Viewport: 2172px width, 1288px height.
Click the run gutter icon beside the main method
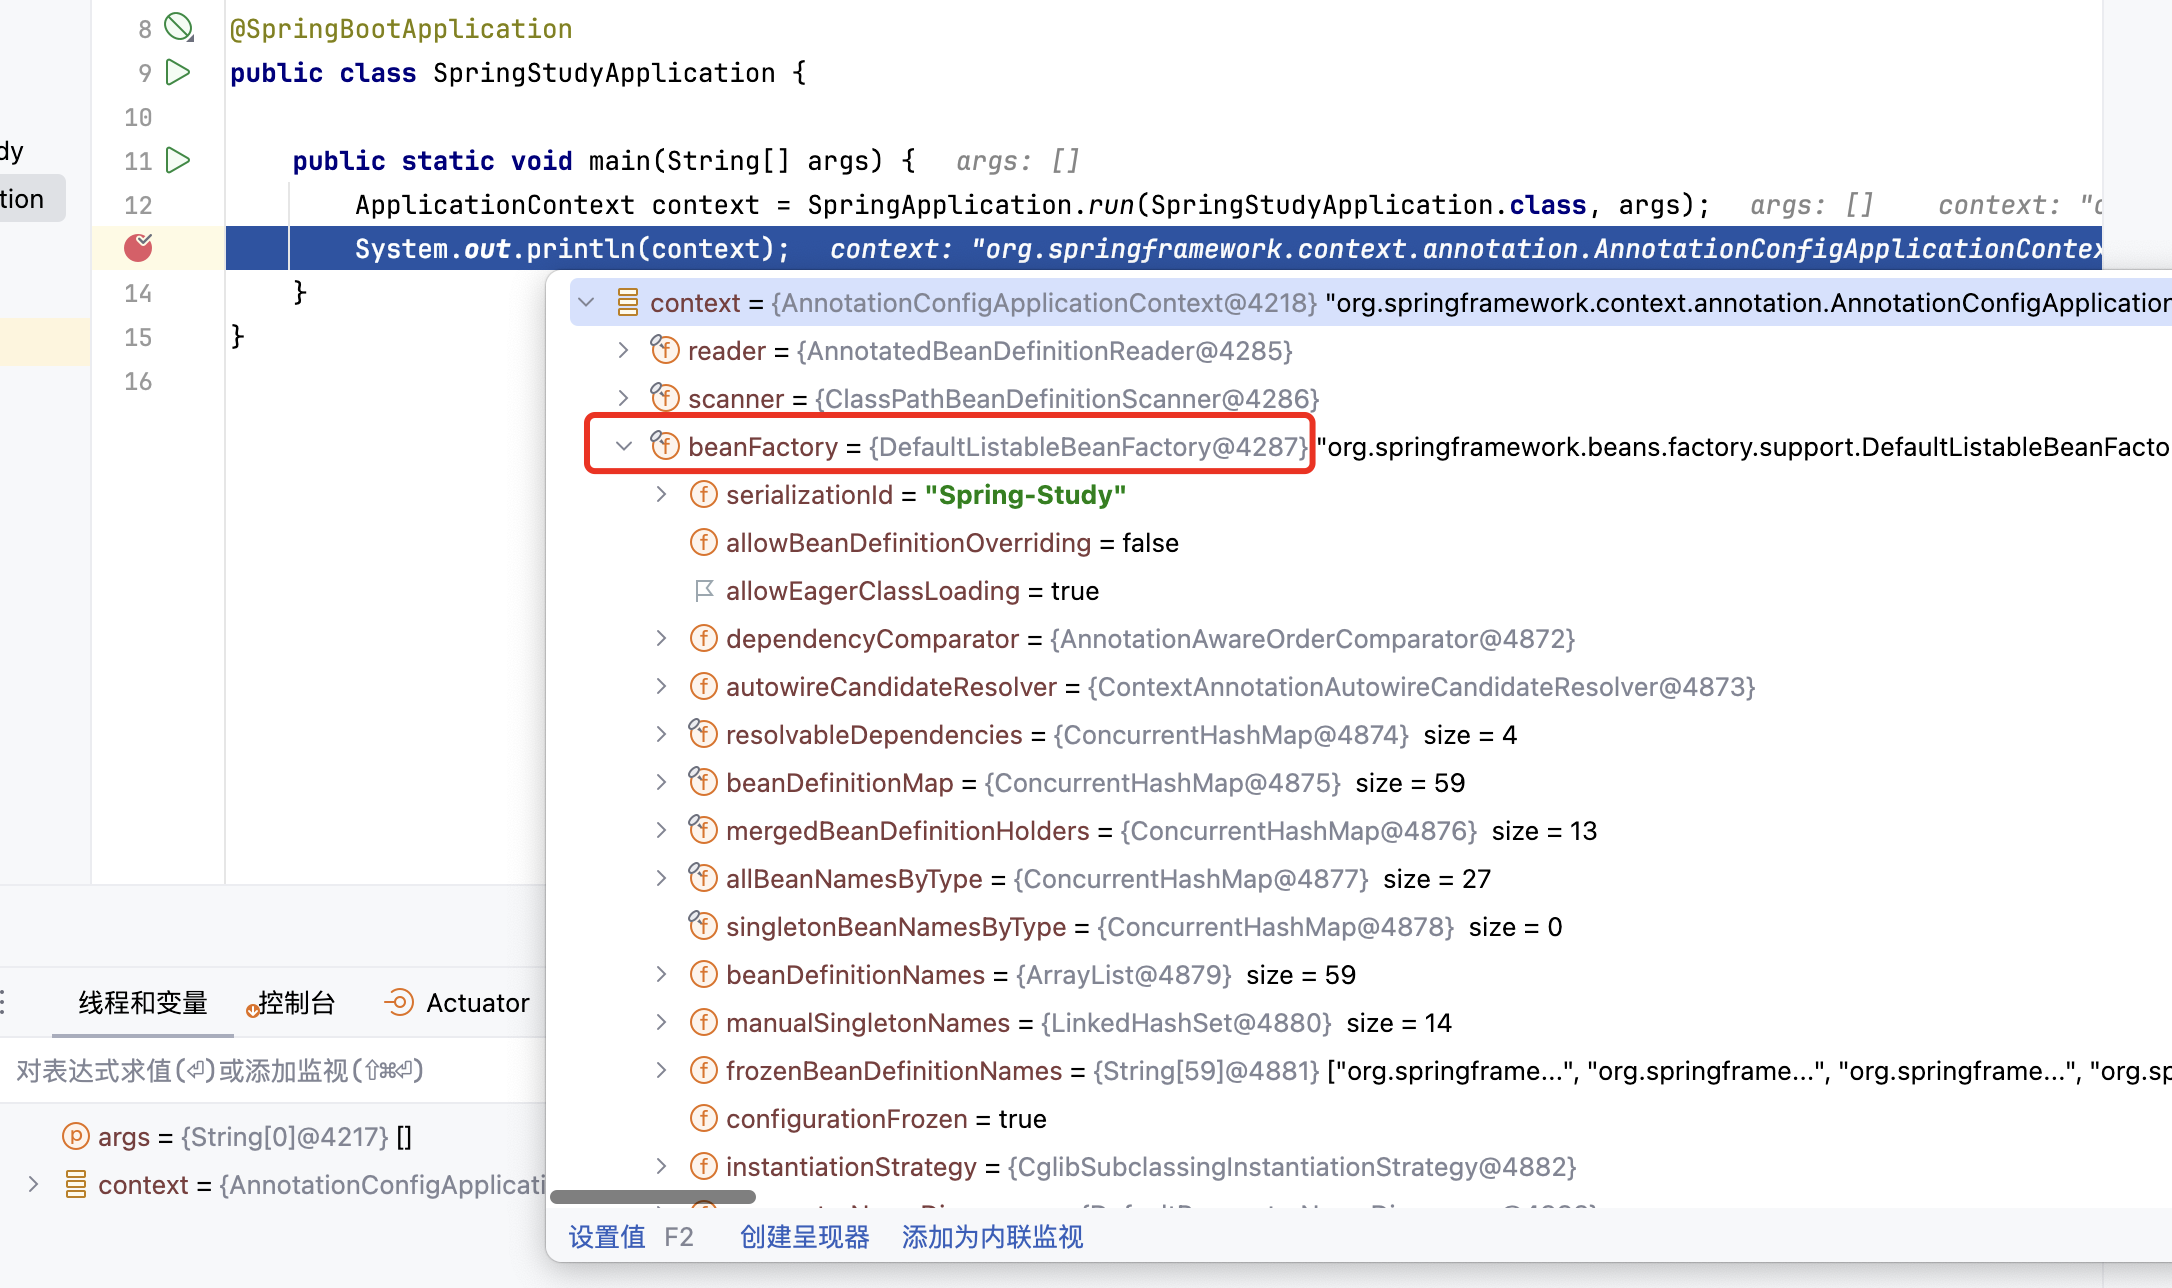tap(178, 160)
